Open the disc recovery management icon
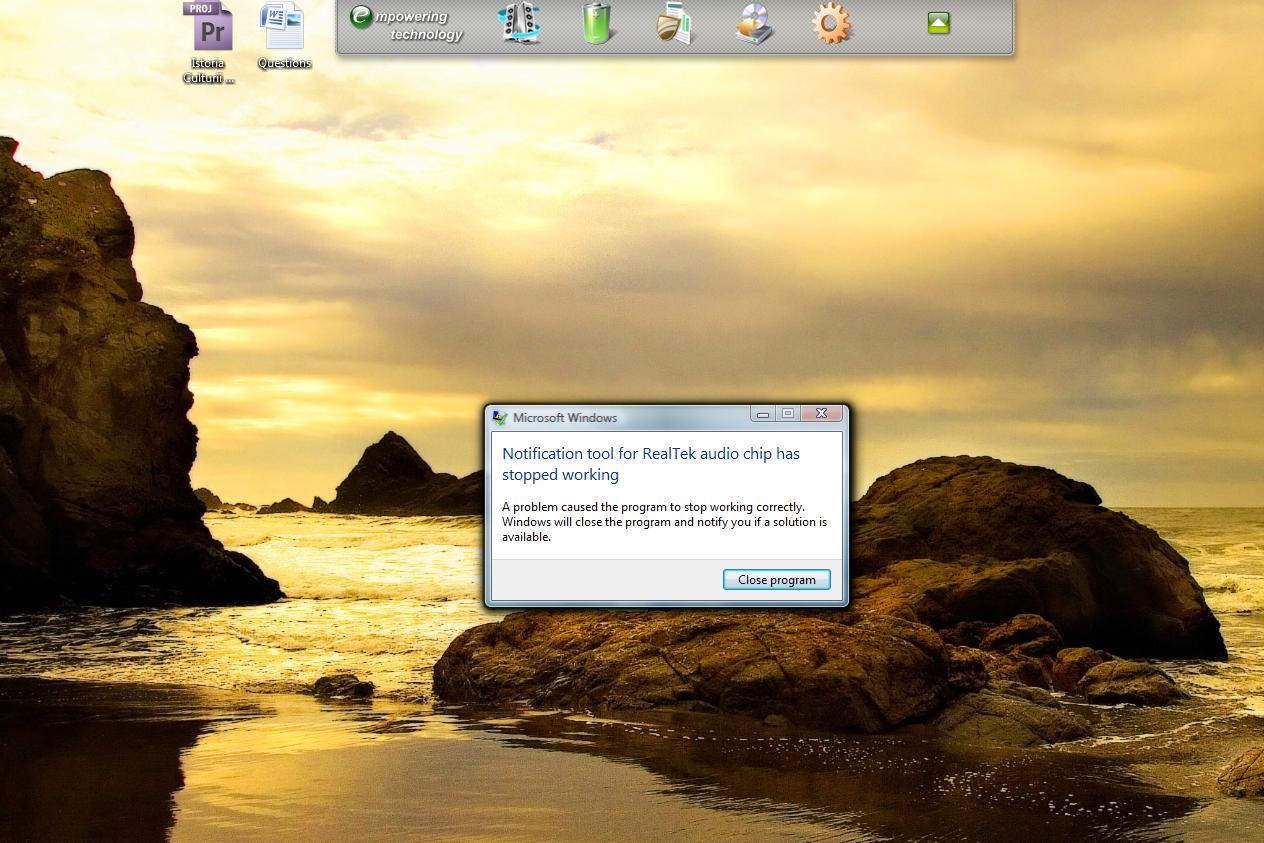 tap(753, 24)
